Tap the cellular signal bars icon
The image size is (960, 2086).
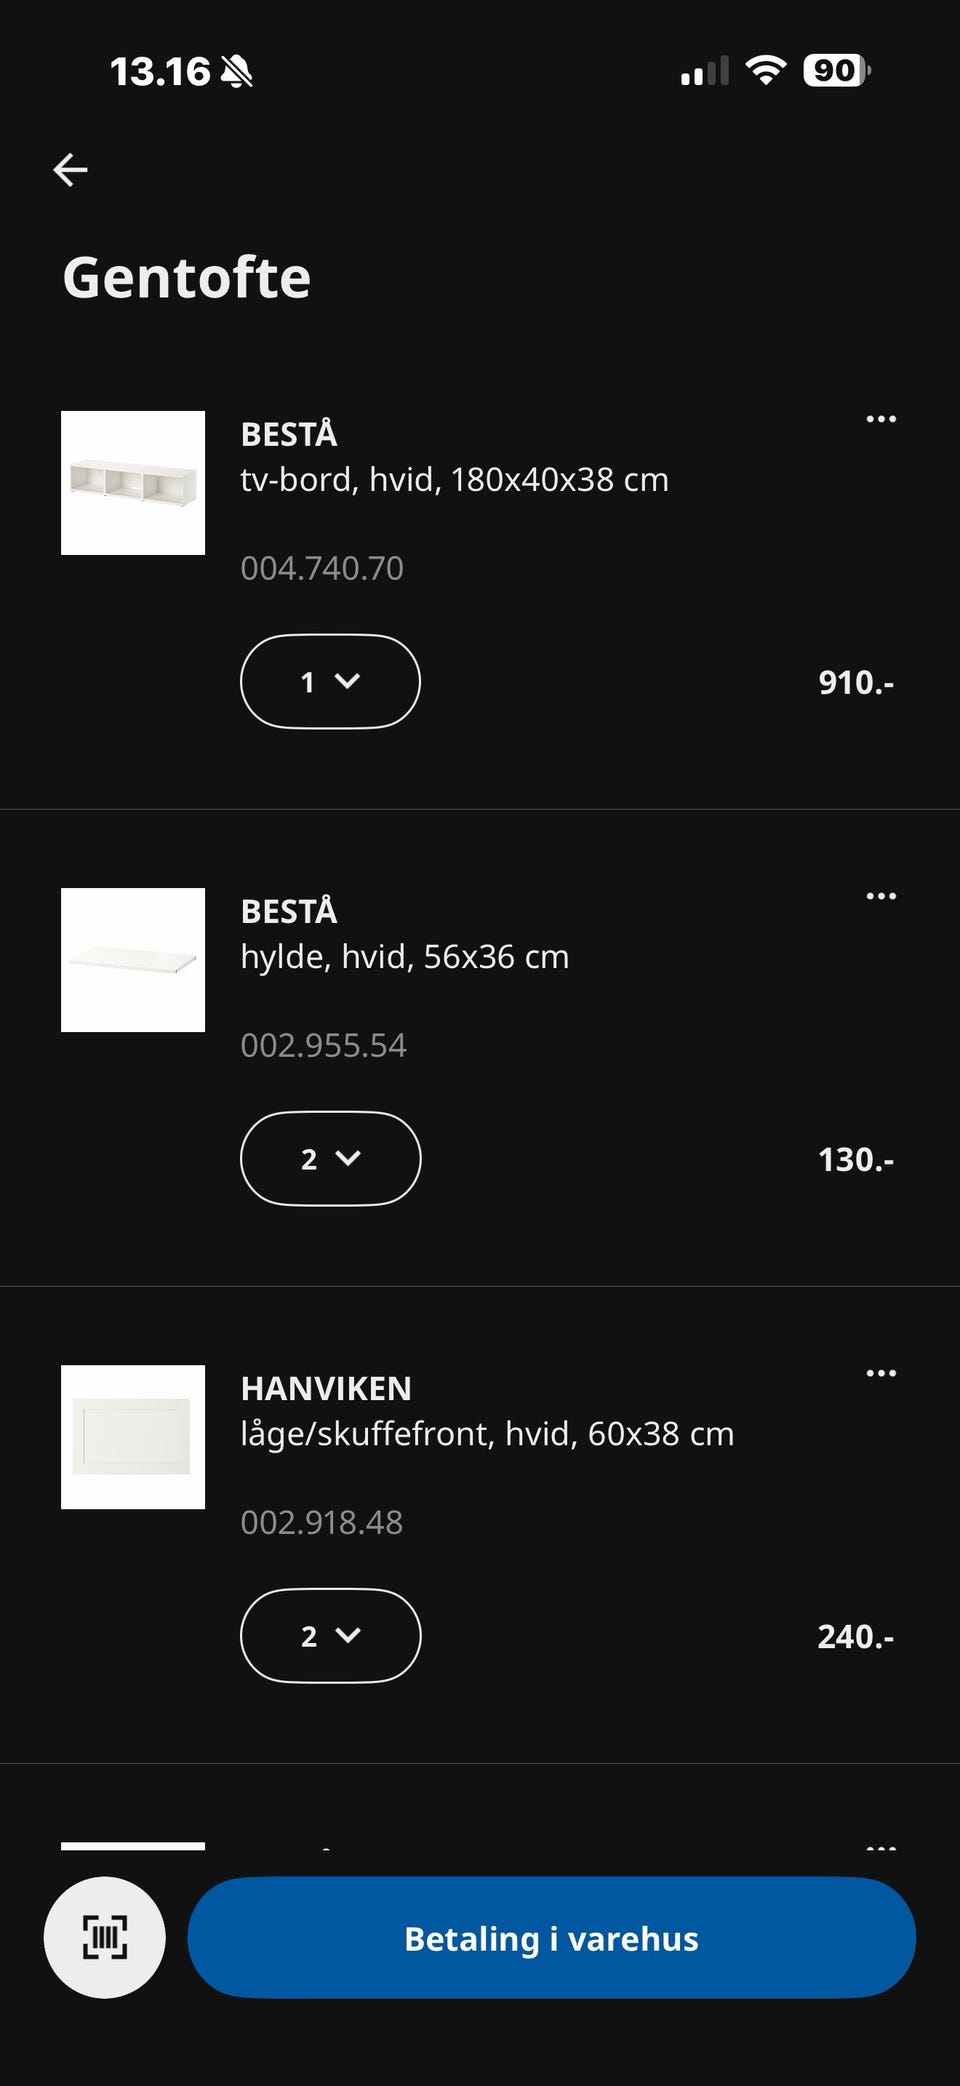point(704,72)
